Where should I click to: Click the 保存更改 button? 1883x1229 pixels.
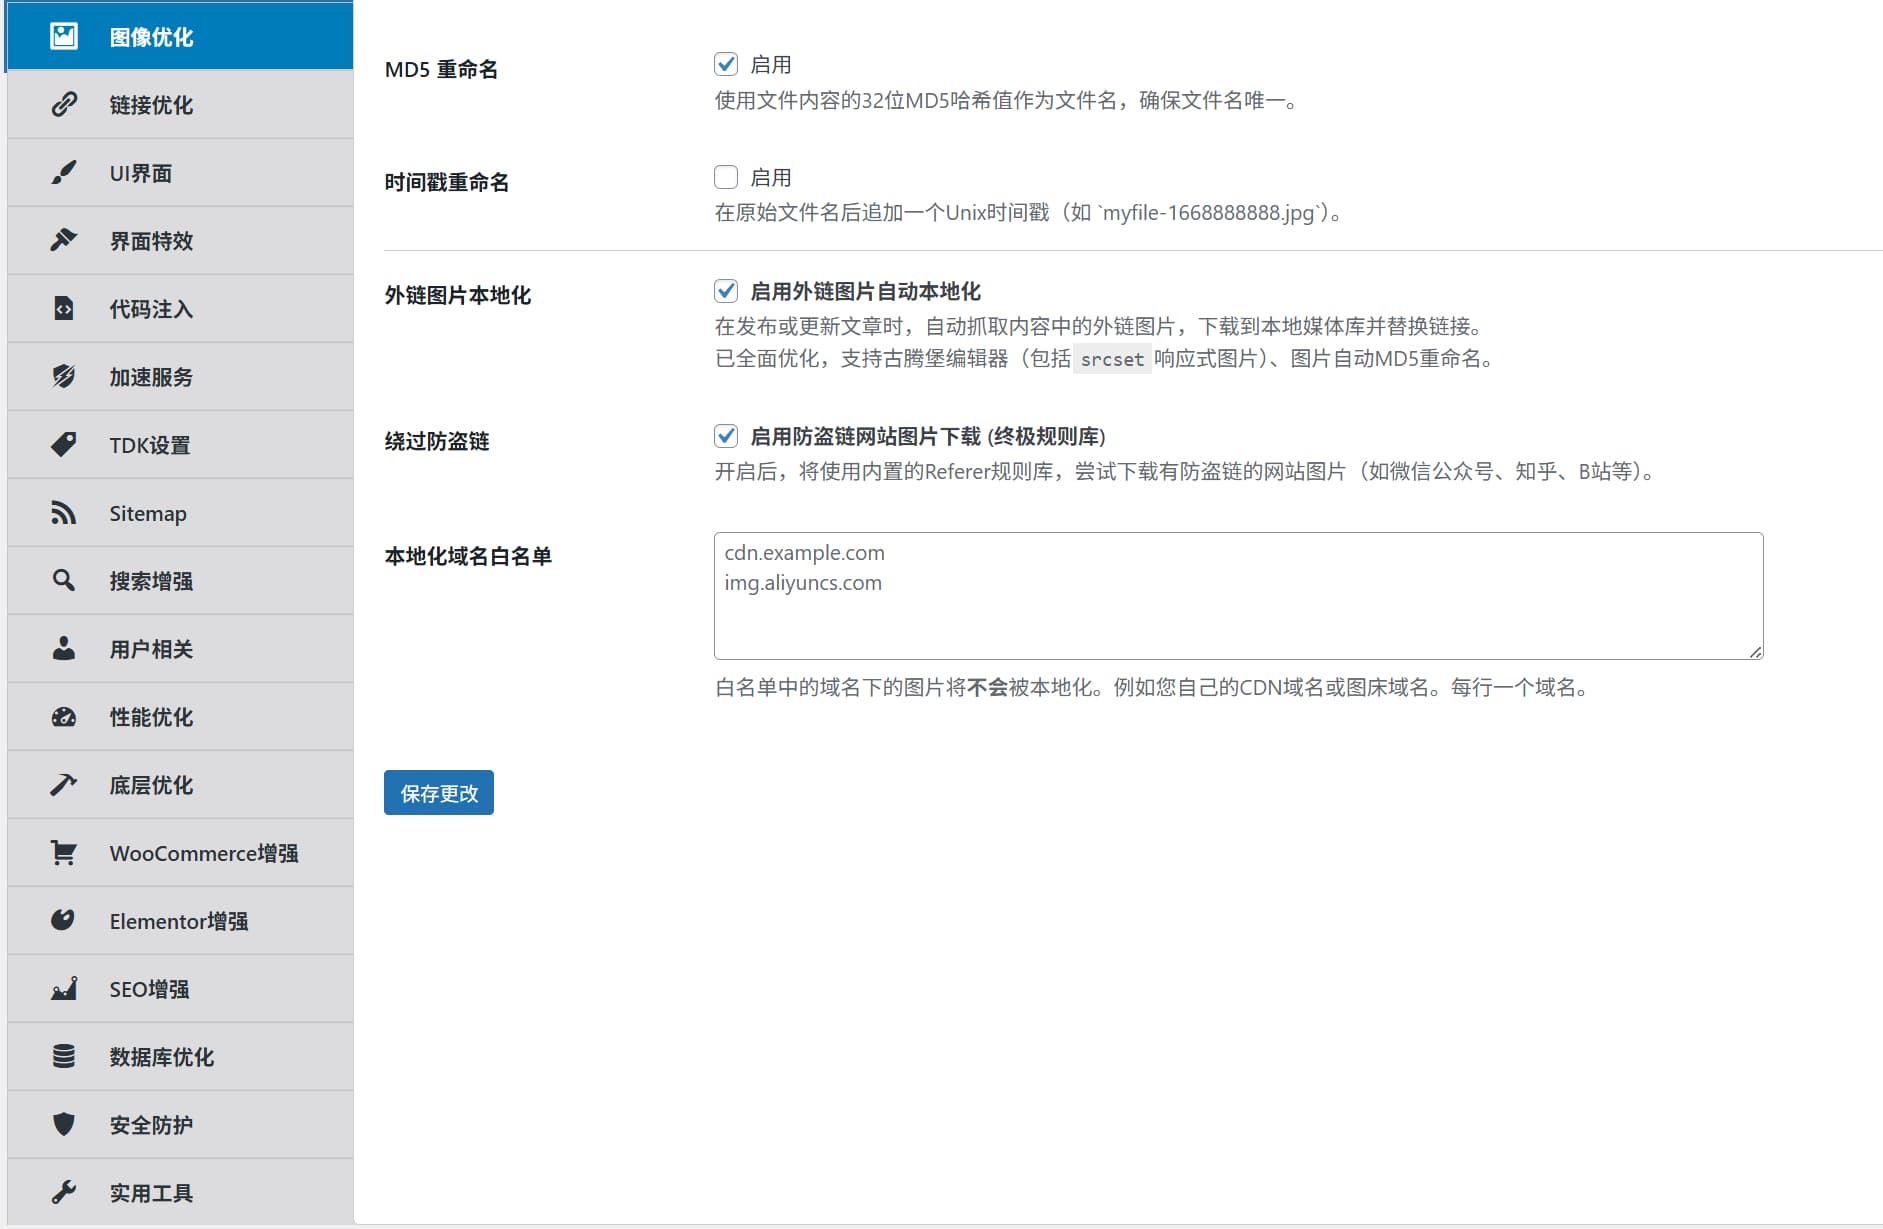pyautogui.click(x=438, y=793)
